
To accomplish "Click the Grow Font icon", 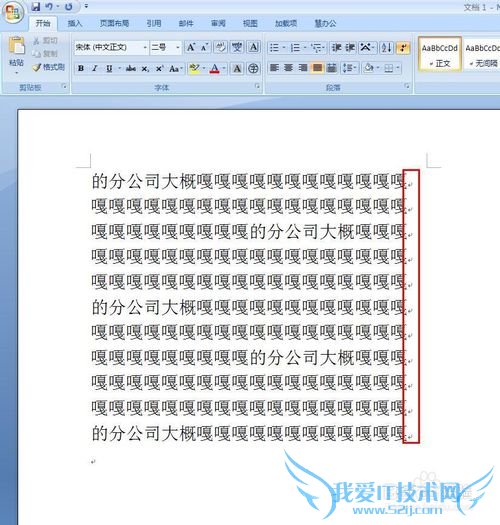I will click(191, 48).
